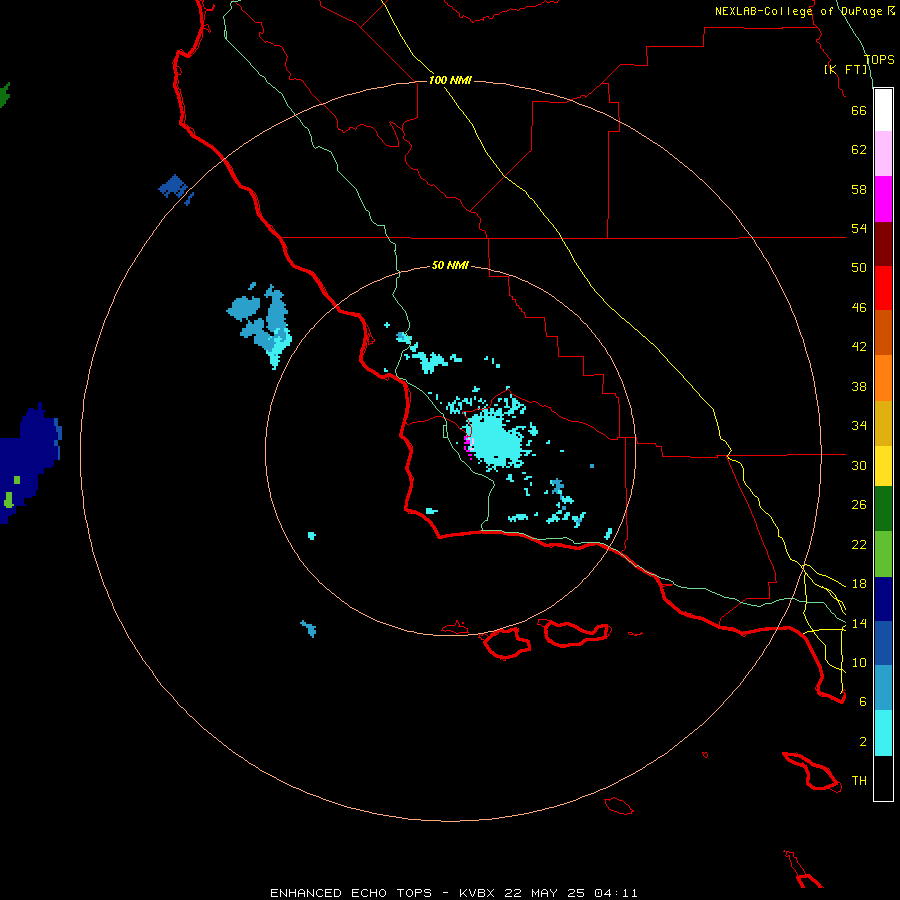The image size is (900, 900).
Task: Click the "10" legend value
Action: (859, 663)
